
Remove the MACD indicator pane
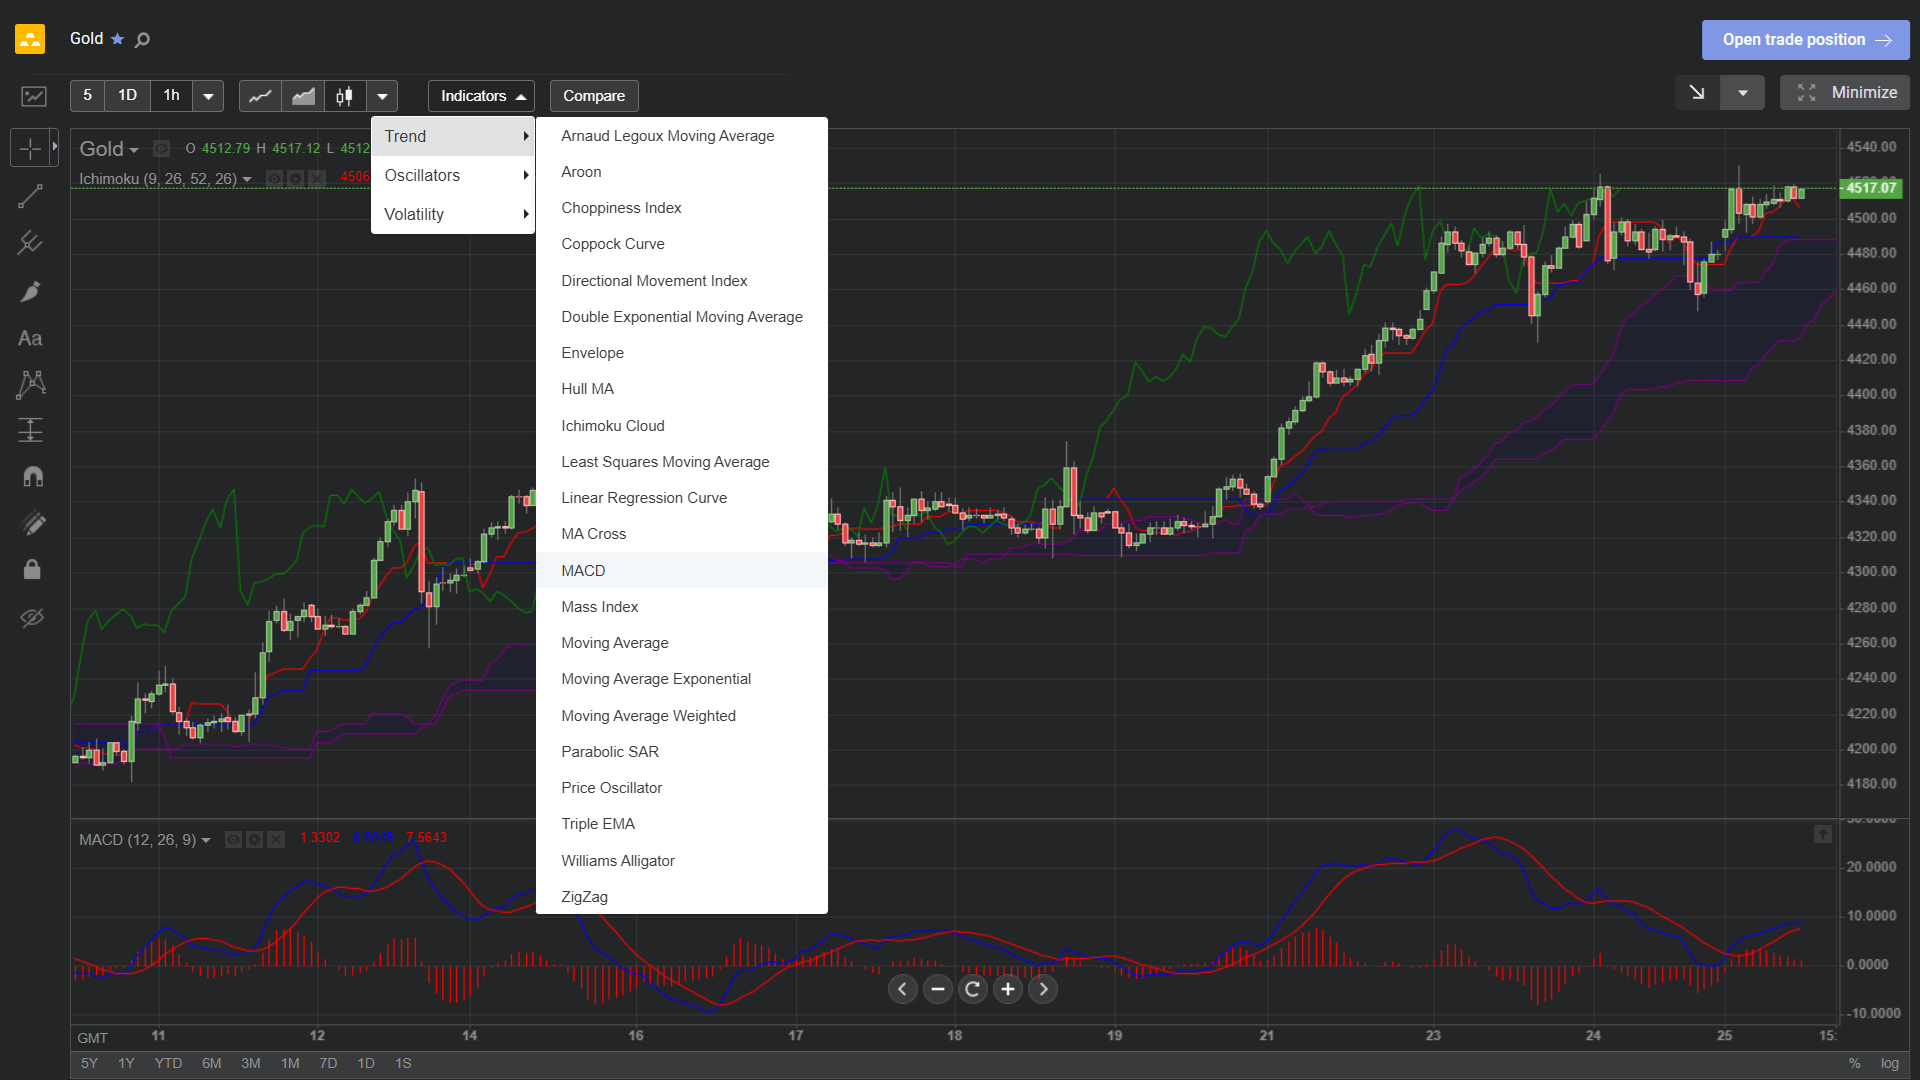coord(276,839)
